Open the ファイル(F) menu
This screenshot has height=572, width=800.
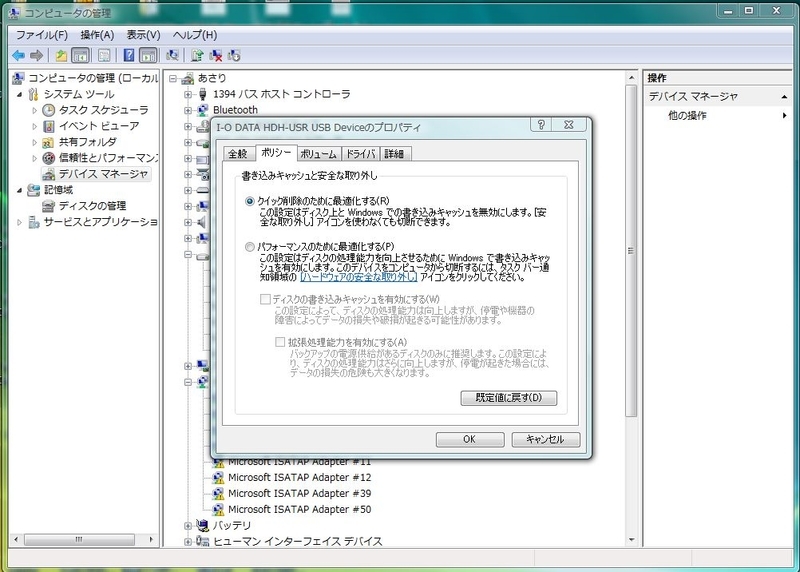42,35
